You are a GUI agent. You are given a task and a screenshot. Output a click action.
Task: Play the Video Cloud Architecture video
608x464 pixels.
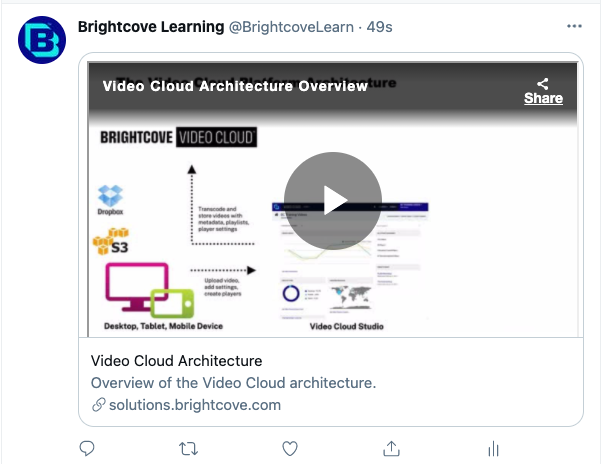click(x=332, y=201)
